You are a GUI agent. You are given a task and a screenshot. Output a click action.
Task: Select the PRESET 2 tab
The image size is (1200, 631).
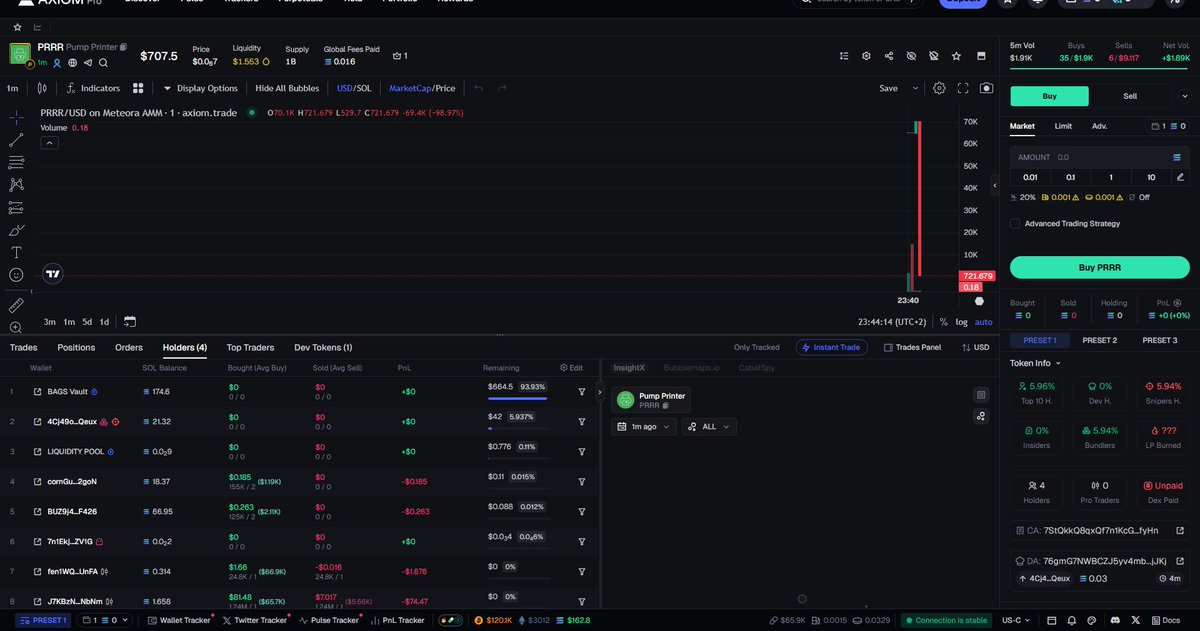(x=1099, y=340)
